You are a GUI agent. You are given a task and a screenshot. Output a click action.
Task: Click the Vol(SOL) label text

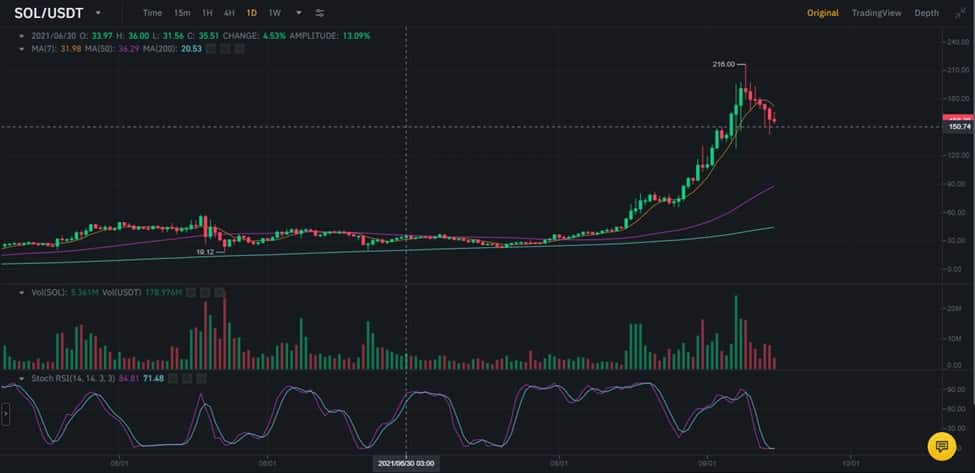tap(49, 292)
